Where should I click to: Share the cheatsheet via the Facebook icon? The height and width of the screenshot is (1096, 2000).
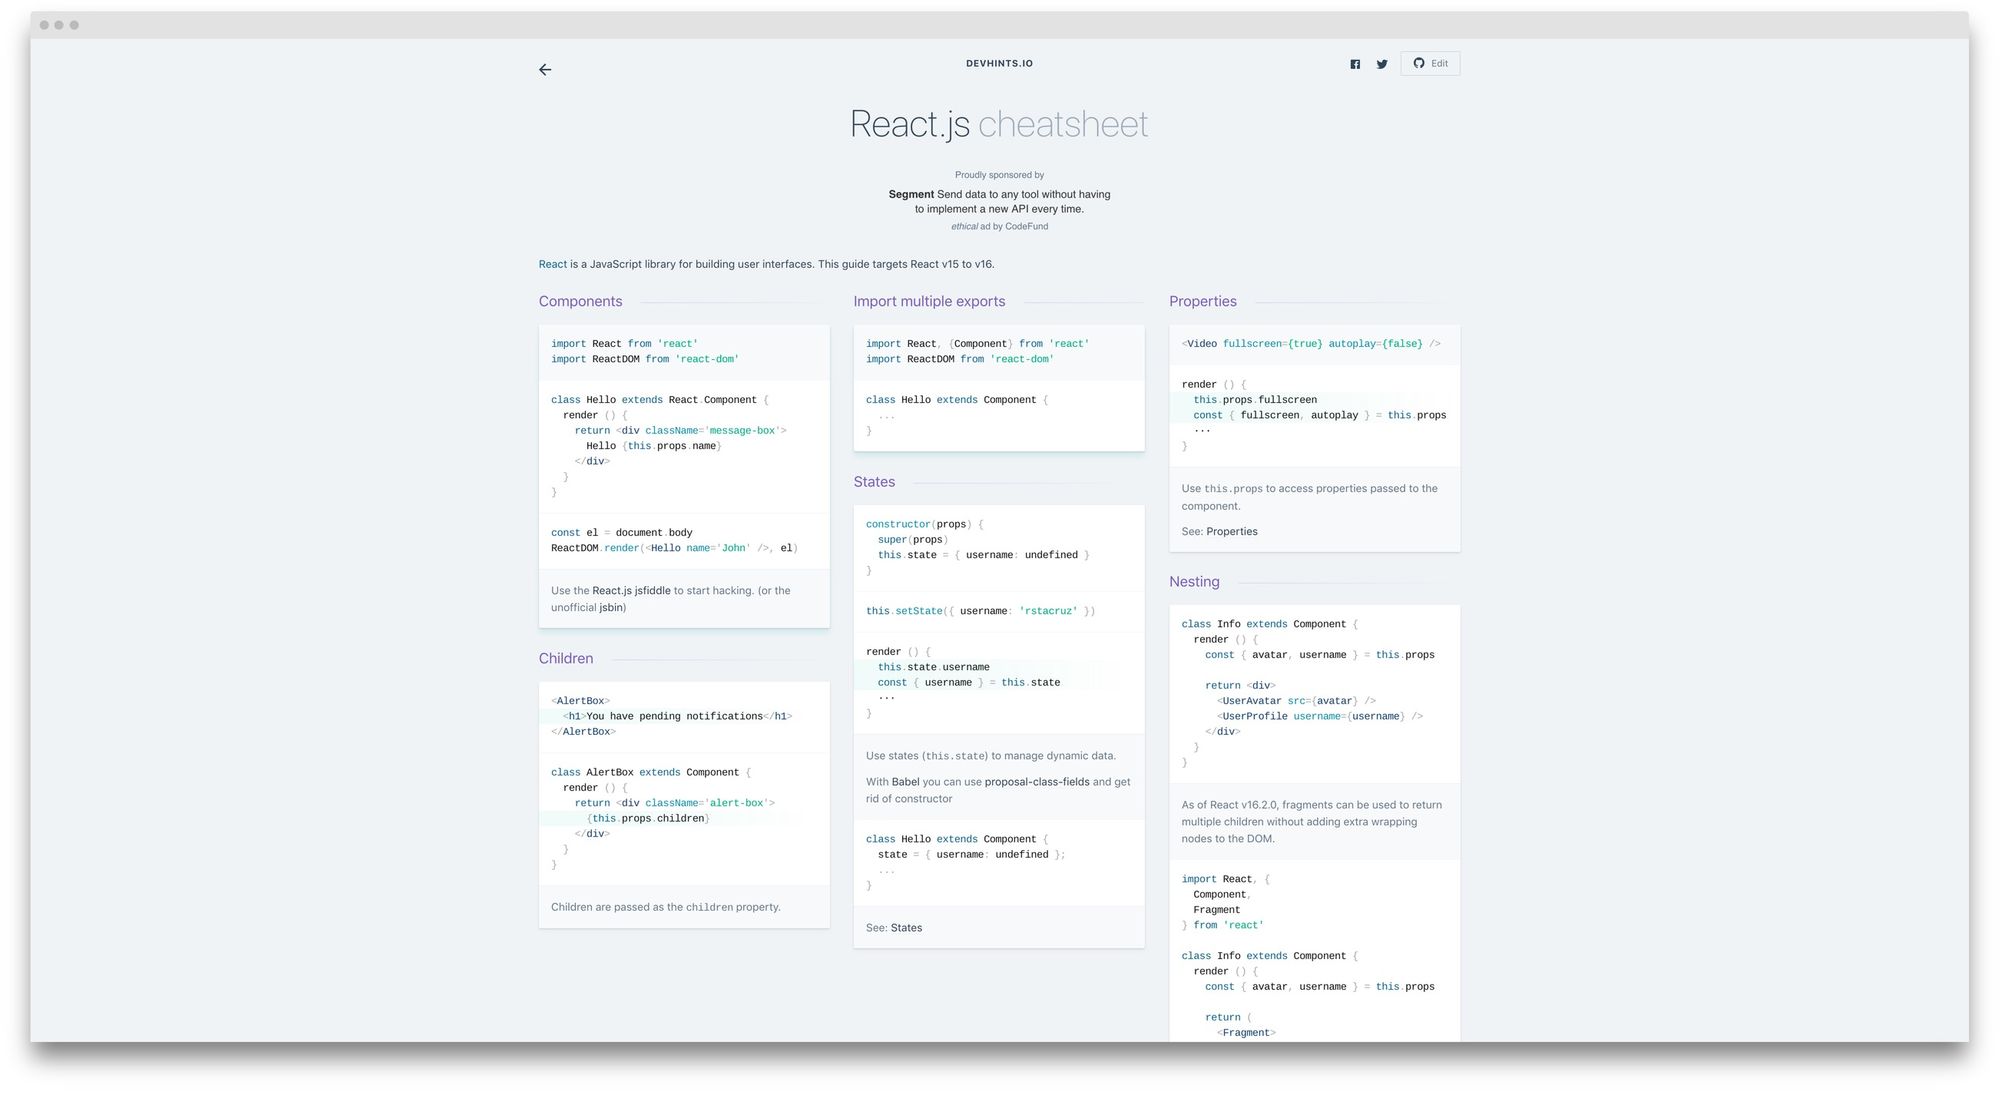(x=1355, y=63)
